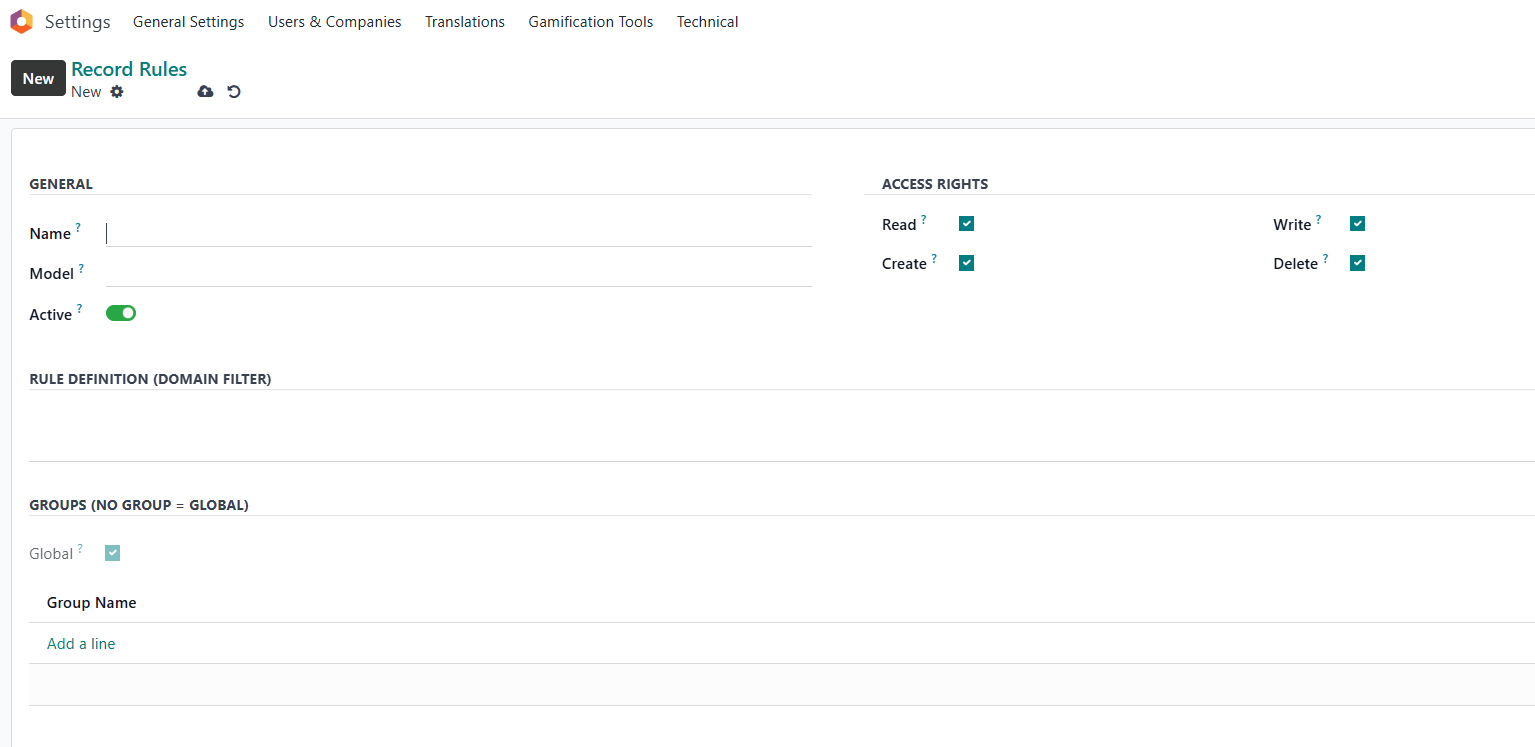Click the cloud save record icon

[x=205, y=92]
